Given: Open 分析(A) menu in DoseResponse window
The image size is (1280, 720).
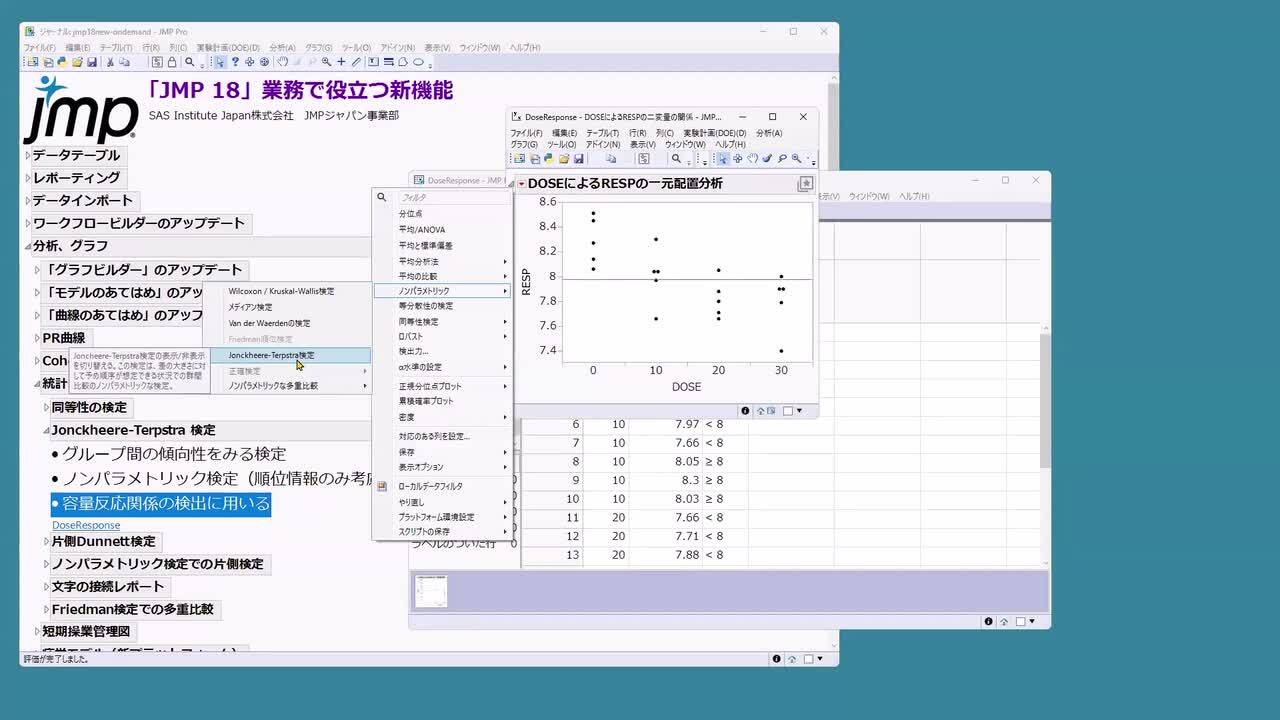Looking at the screenshot, I should coord(768,133).
